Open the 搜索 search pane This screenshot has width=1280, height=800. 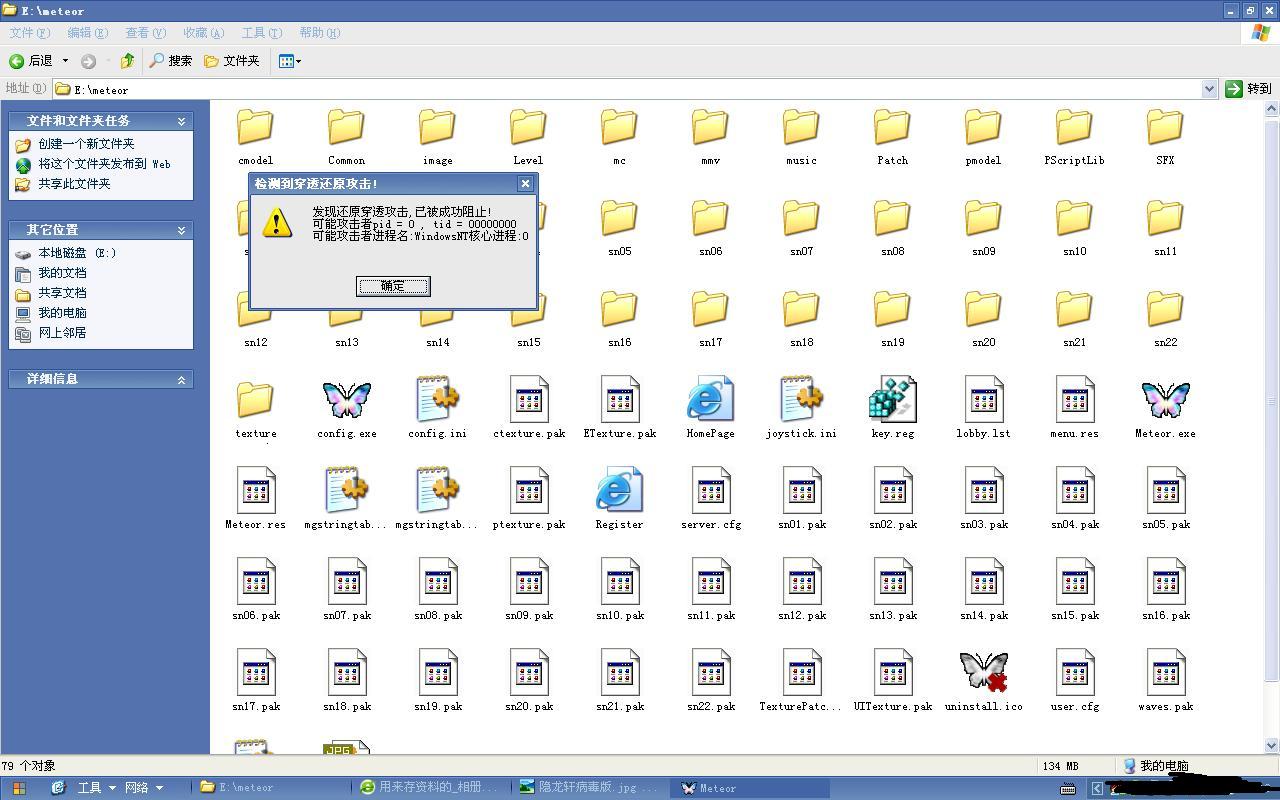tap(170, 61)
